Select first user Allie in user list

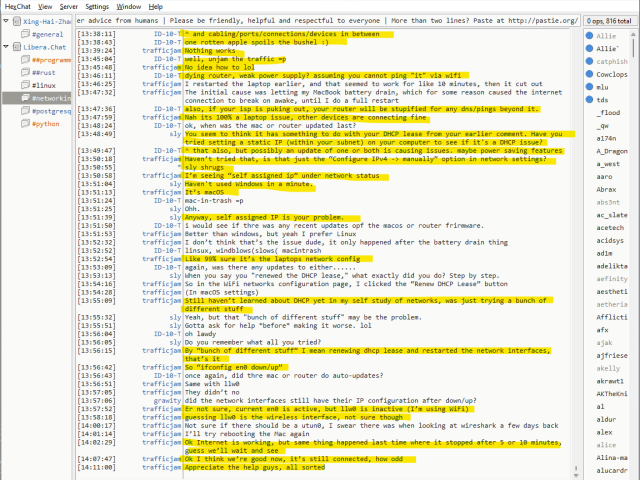(x=606, y=36)
